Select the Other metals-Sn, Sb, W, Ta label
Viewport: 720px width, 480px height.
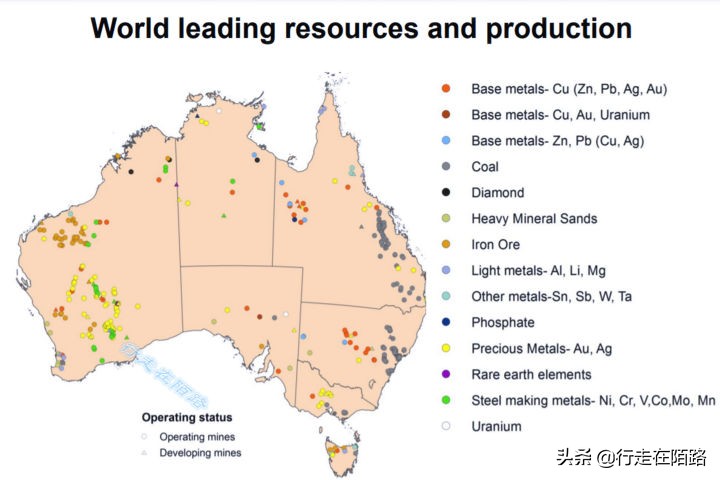click(x=553, y=297)
